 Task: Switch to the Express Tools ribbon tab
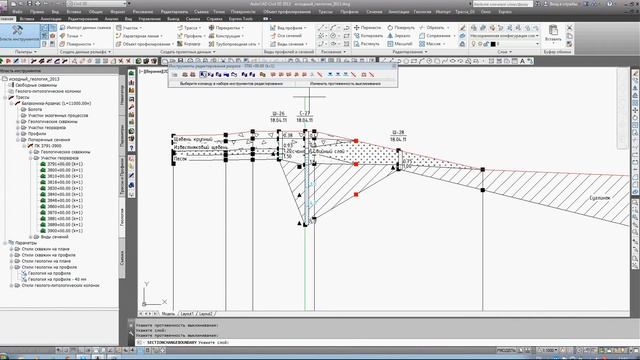pos(240,19)
